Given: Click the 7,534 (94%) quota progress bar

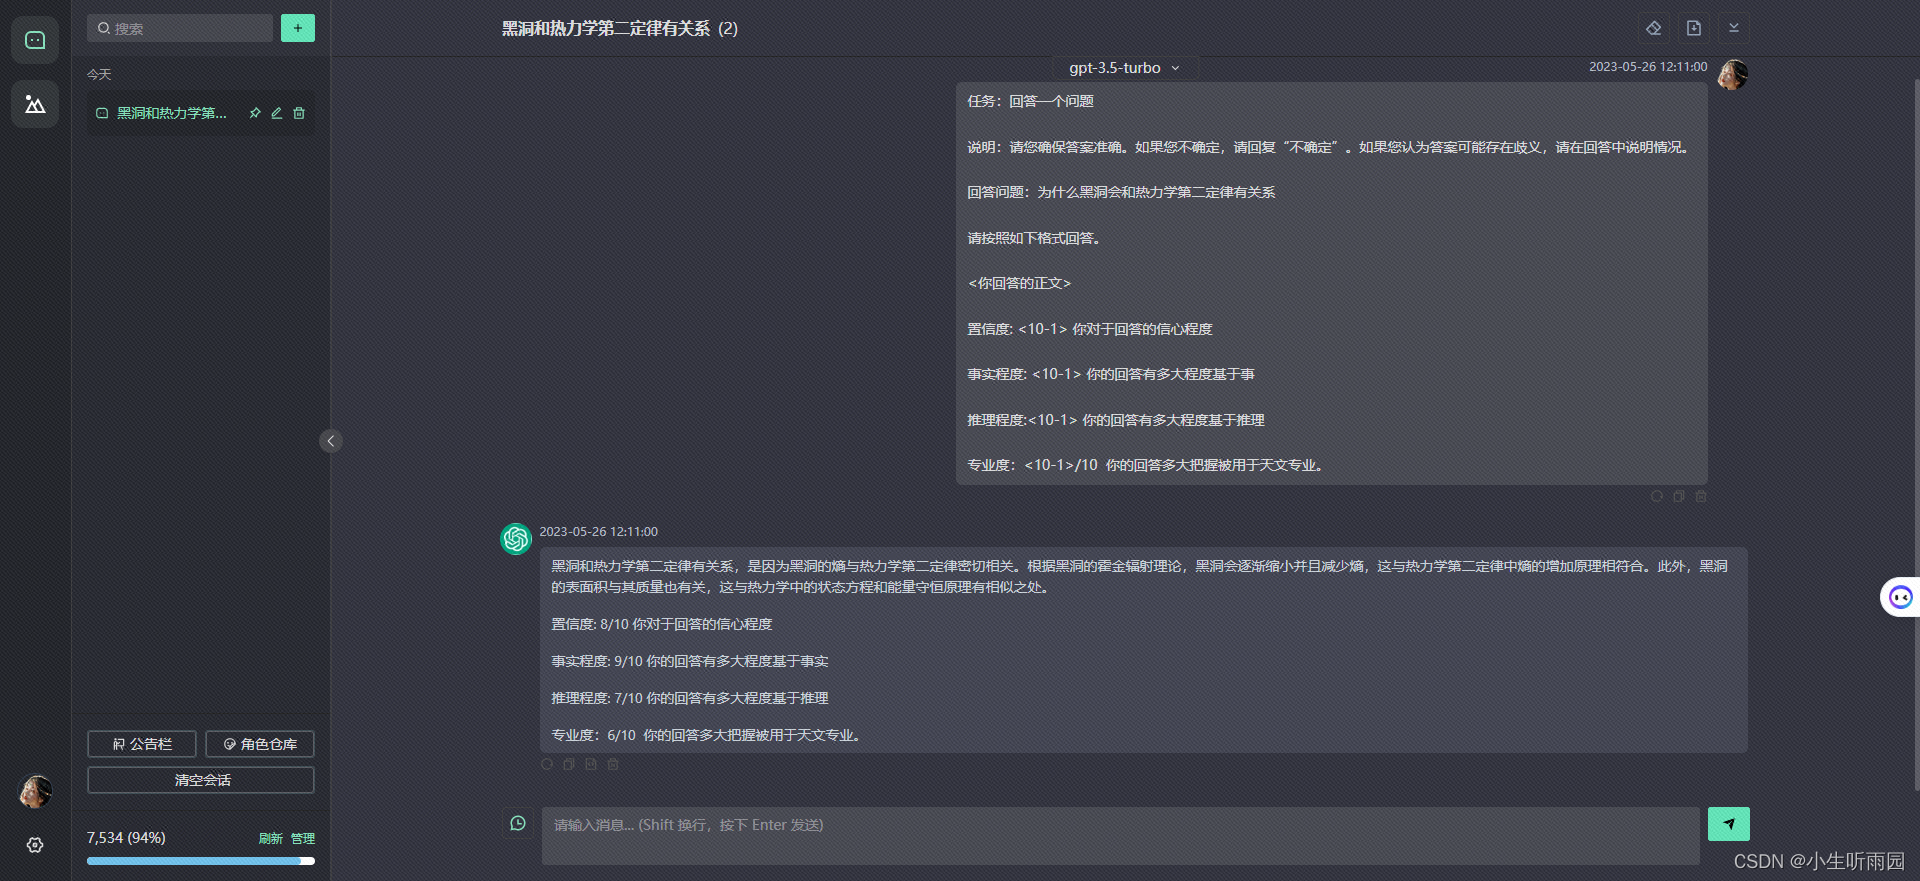Looking at the screenshot, I should click(201, 861).
